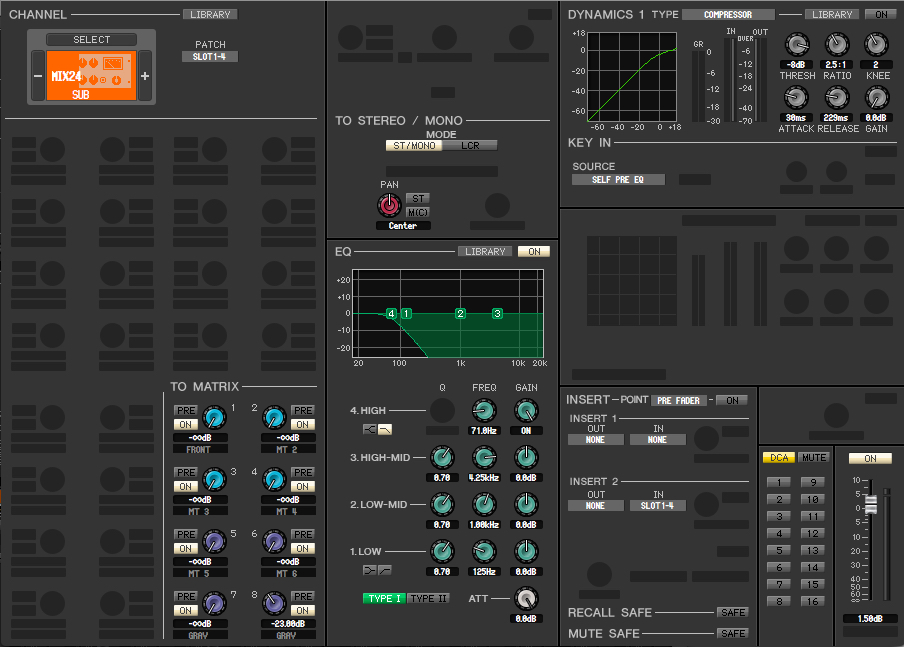Click the LOW-MID GAIN knob
904x647 pixels.
[x=526, y=505]
